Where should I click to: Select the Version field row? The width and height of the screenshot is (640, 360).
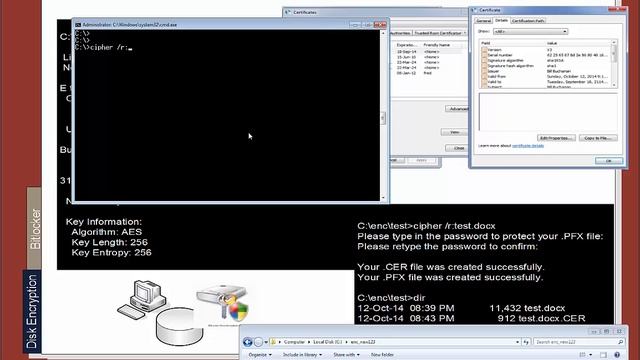[x=546, y=50]
